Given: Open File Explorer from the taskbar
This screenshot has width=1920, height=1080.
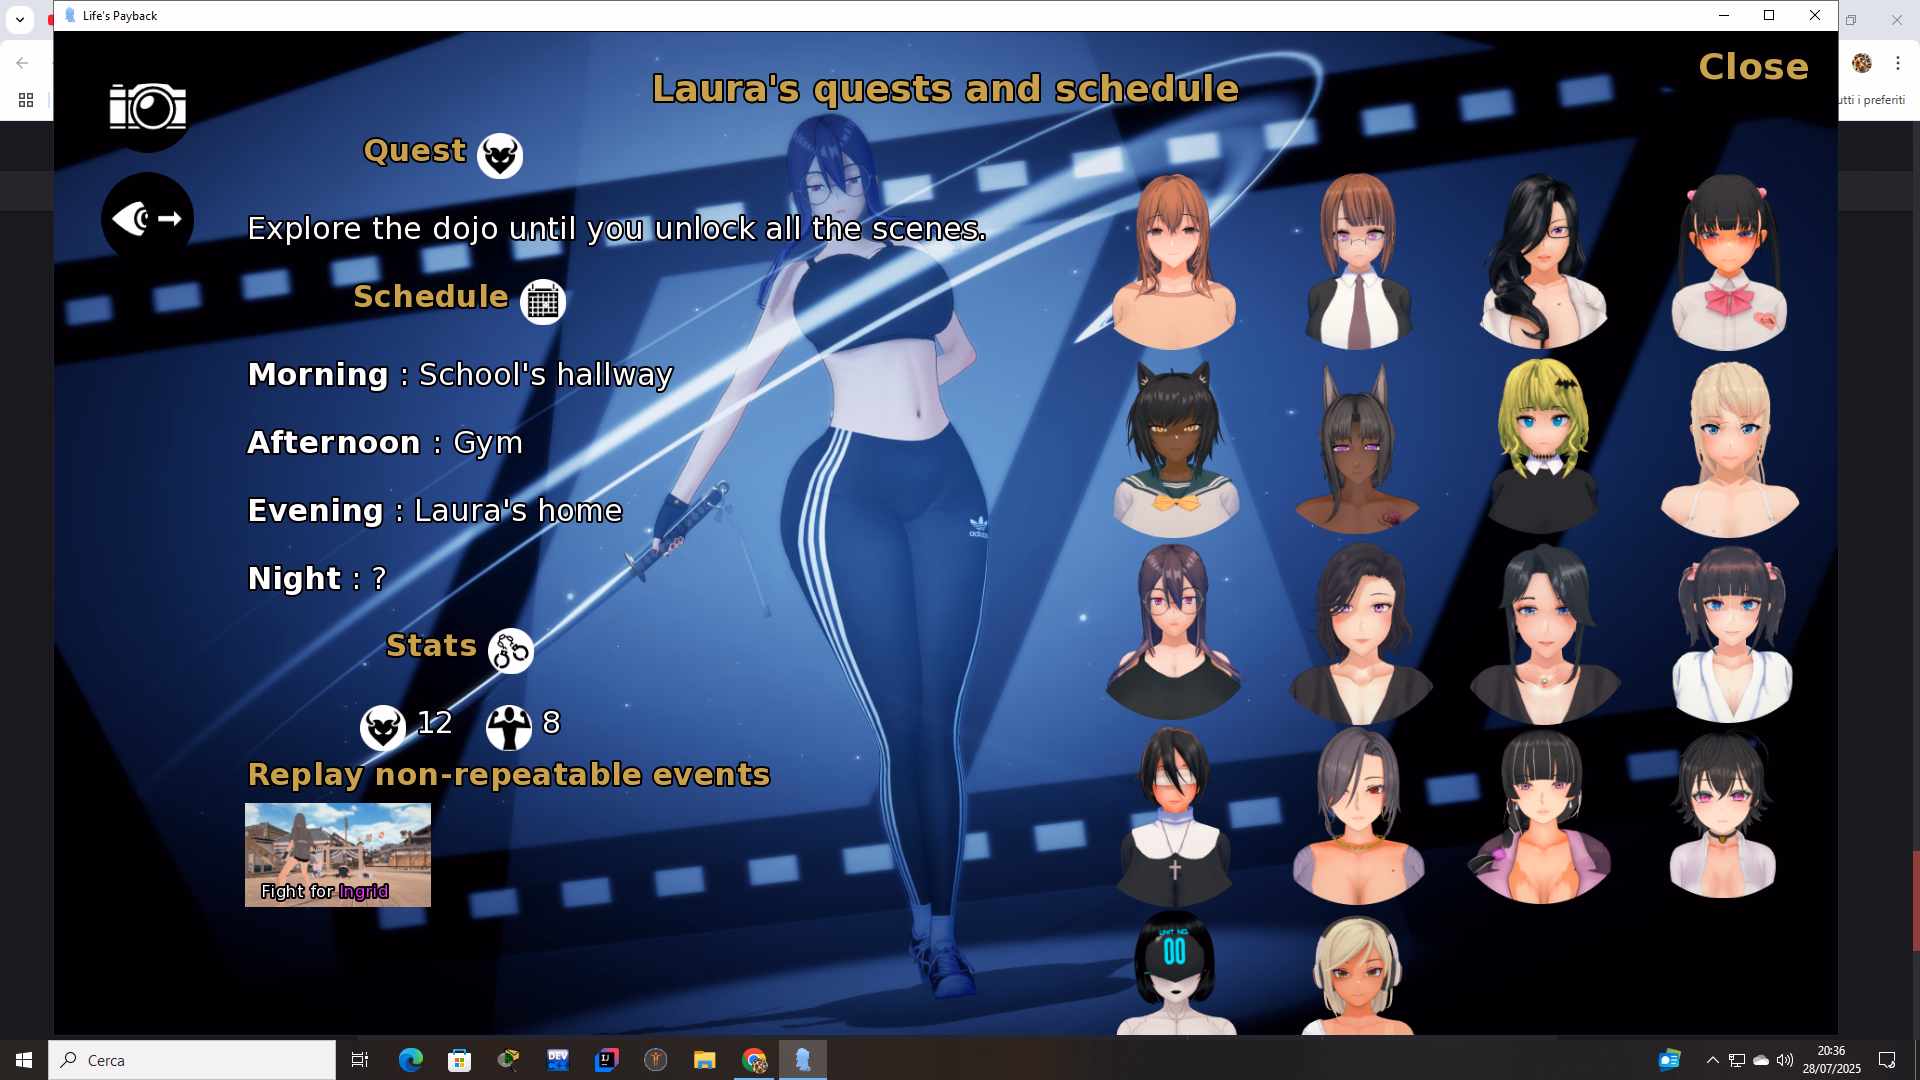Looking at the screenshot, I should [705, 1060].
